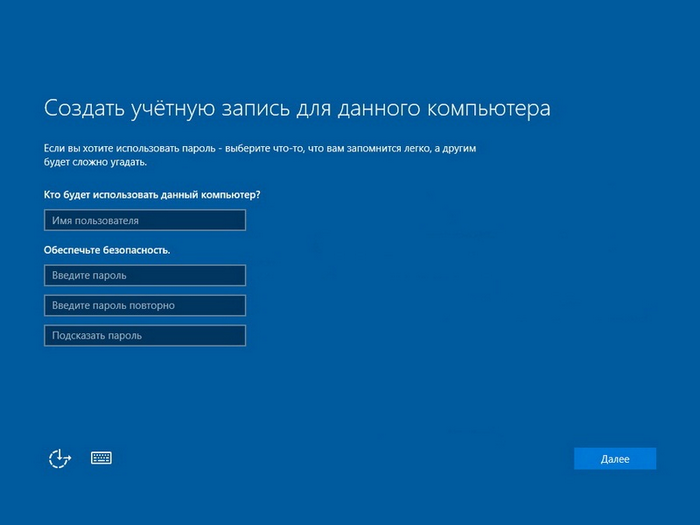Open the Ease of Access options icon
The height and width of the screenshot is (525, 700).
click(61, 458)
